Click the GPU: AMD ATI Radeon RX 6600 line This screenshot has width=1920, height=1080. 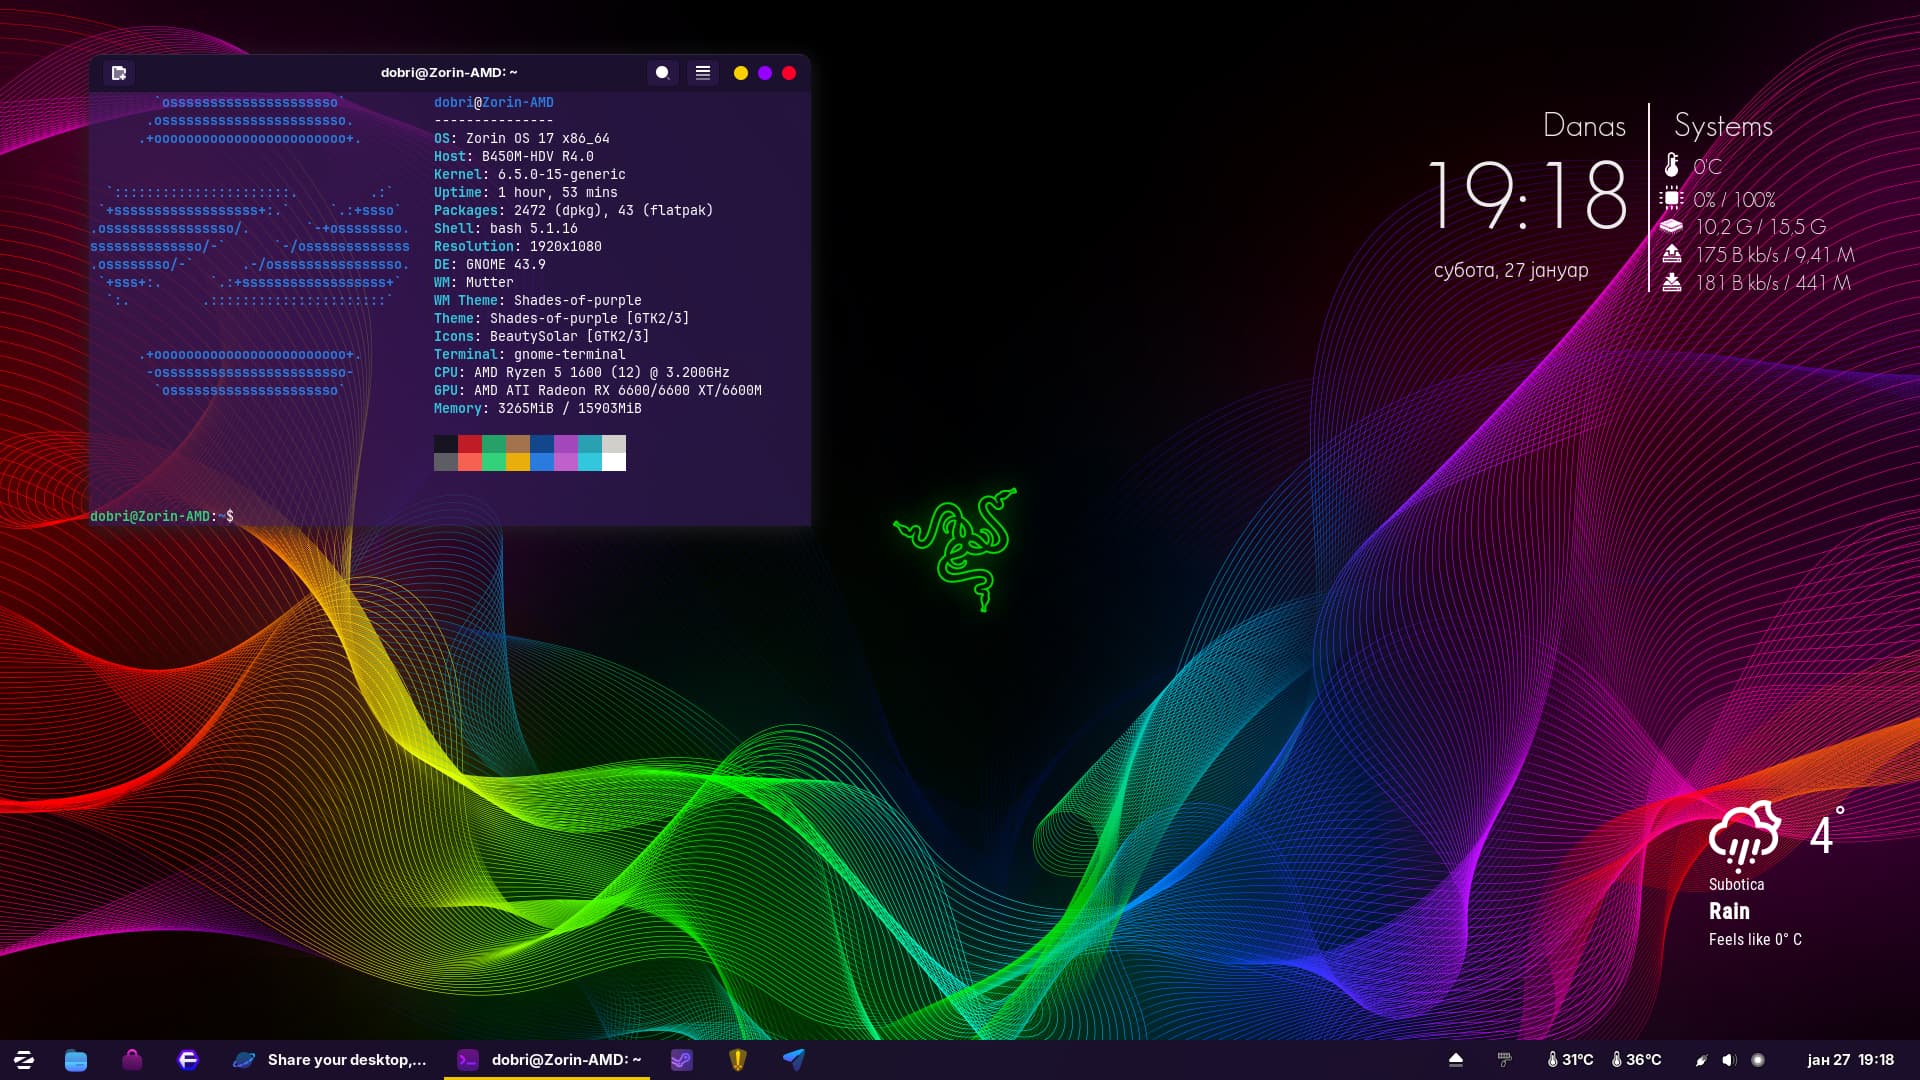pos(598,391)
